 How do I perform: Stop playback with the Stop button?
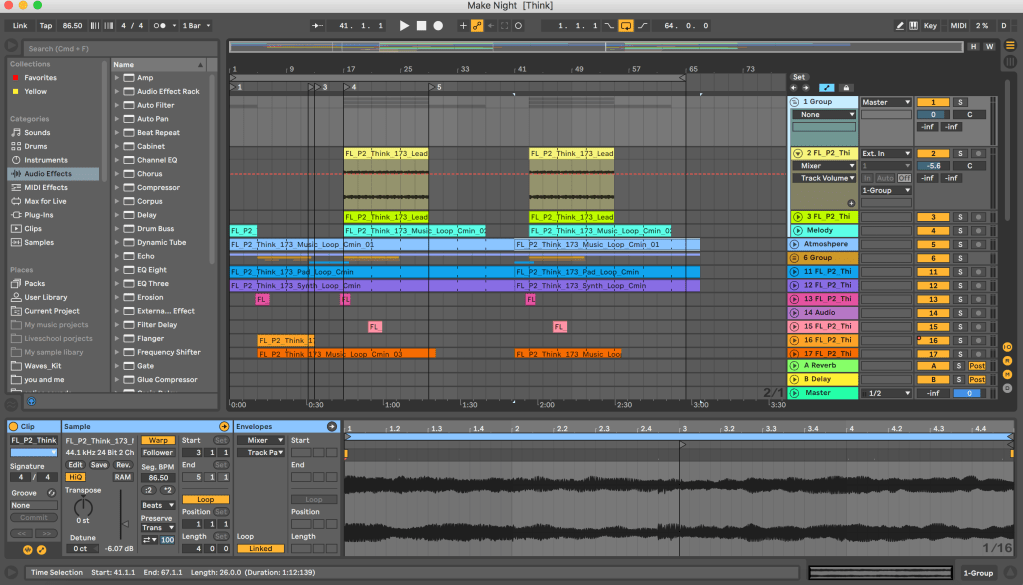pyautogui.click(x=421, y=25)
